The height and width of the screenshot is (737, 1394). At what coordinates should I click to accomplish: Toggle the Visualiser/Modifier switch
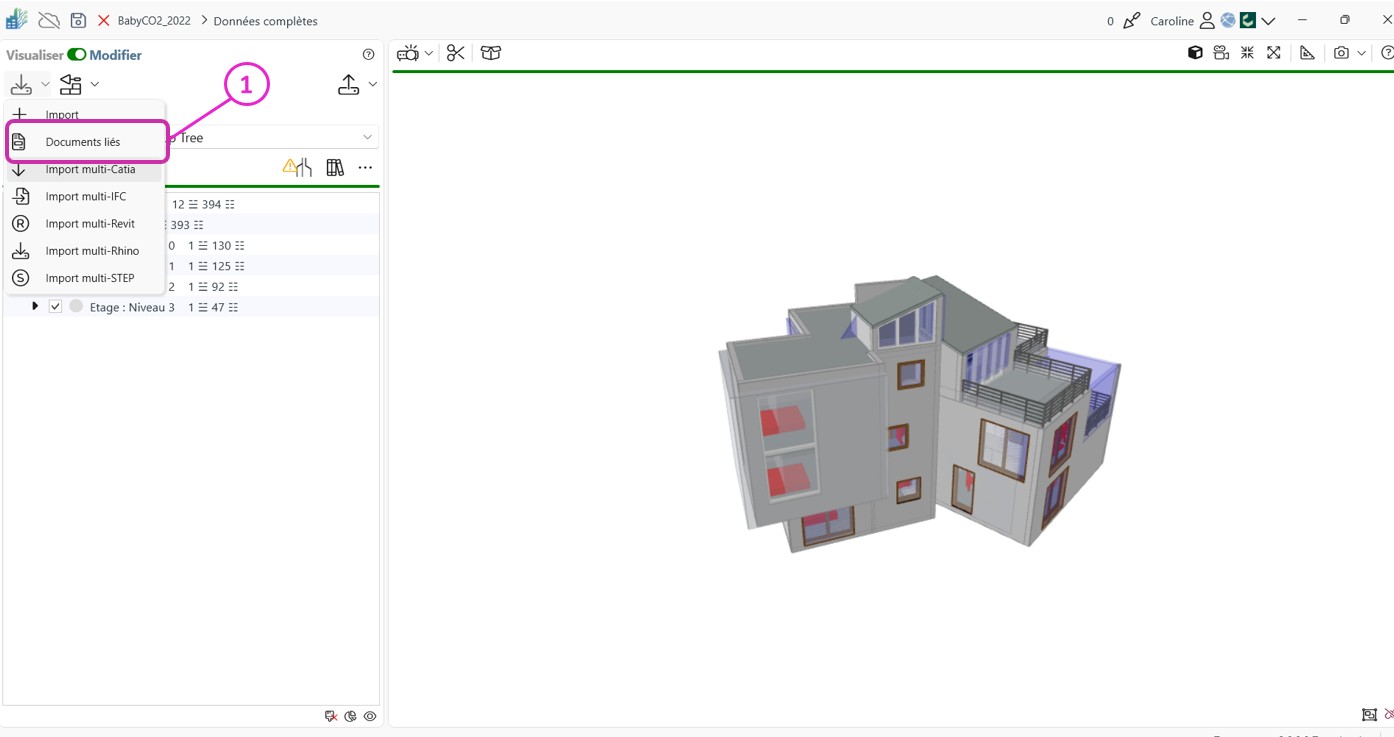[x=77, y=55]
